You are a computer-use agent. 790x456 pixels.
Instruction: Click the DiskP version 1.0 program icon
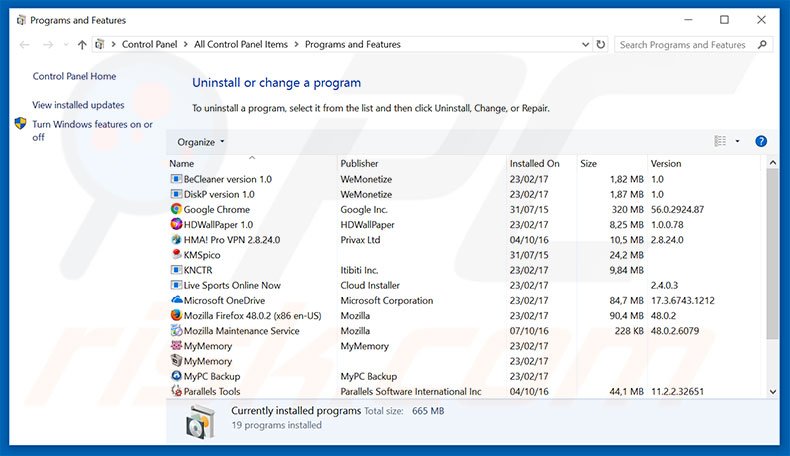coord(176,194)
